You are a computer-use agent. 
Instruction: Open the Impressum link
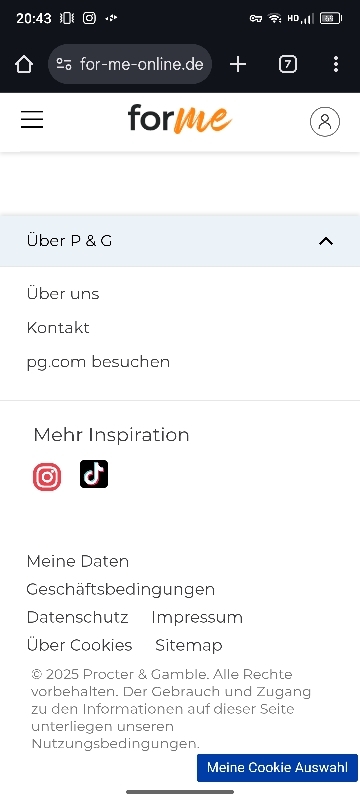coord(197,617)
